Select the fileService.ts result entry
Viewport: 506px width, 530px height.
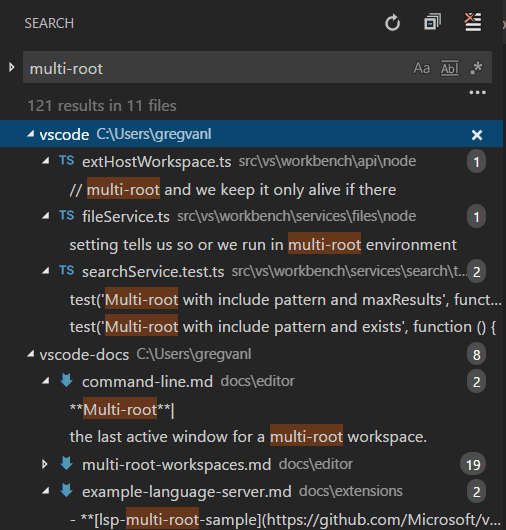tap(126, 216)
